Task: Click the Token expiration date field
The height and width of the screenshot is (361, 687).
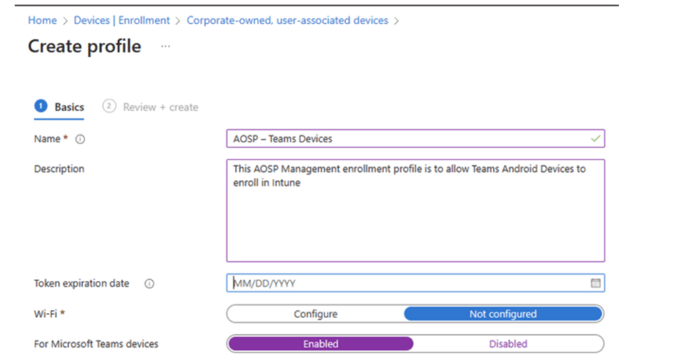Action: pyautogui.click(x=415, y=283)
